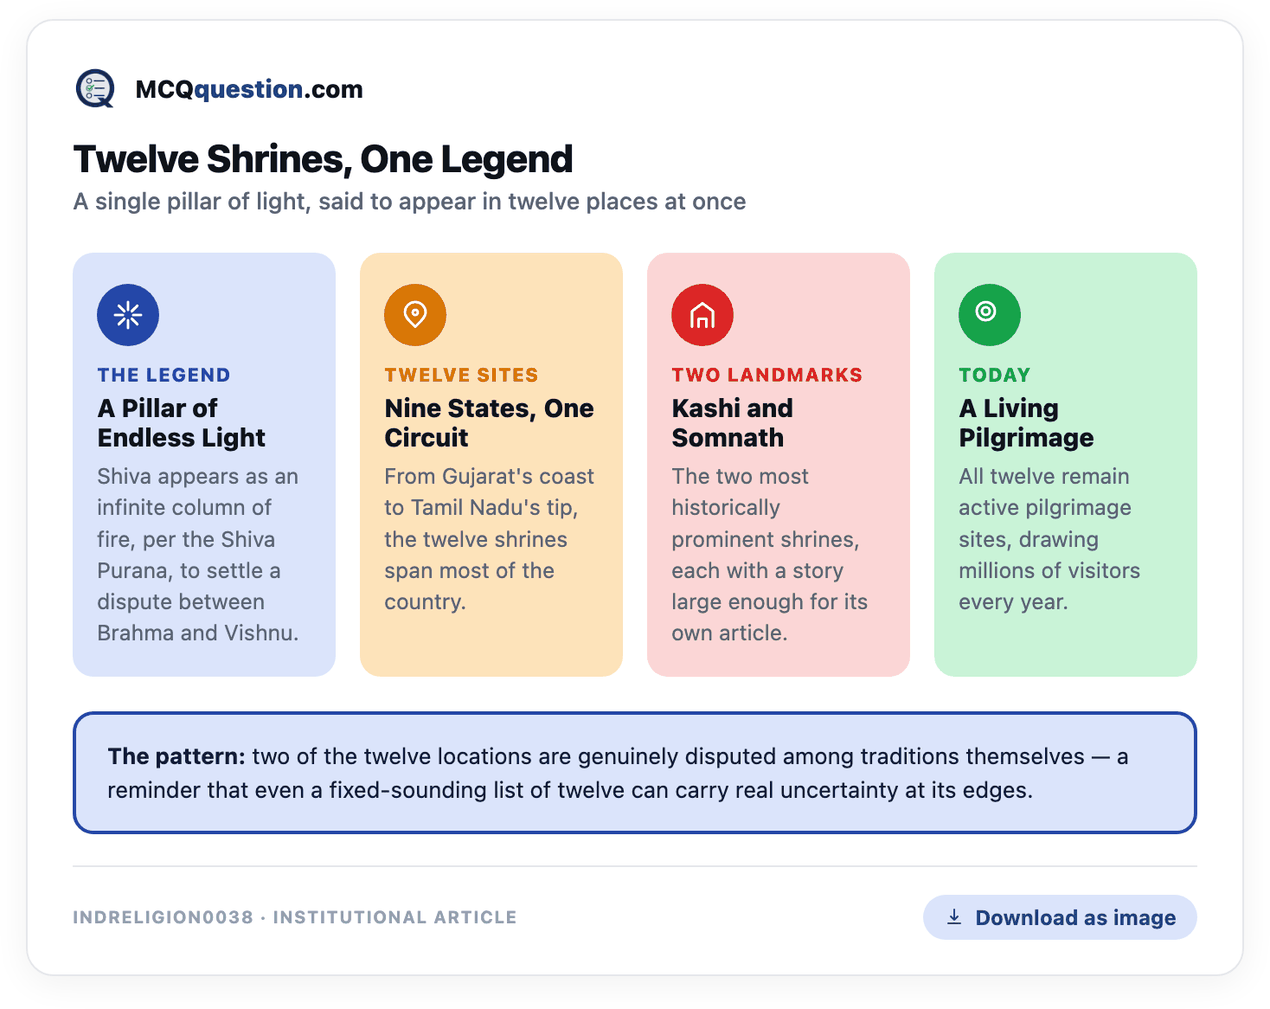Open the MCQquestion.com site name

tap(249, 89)
